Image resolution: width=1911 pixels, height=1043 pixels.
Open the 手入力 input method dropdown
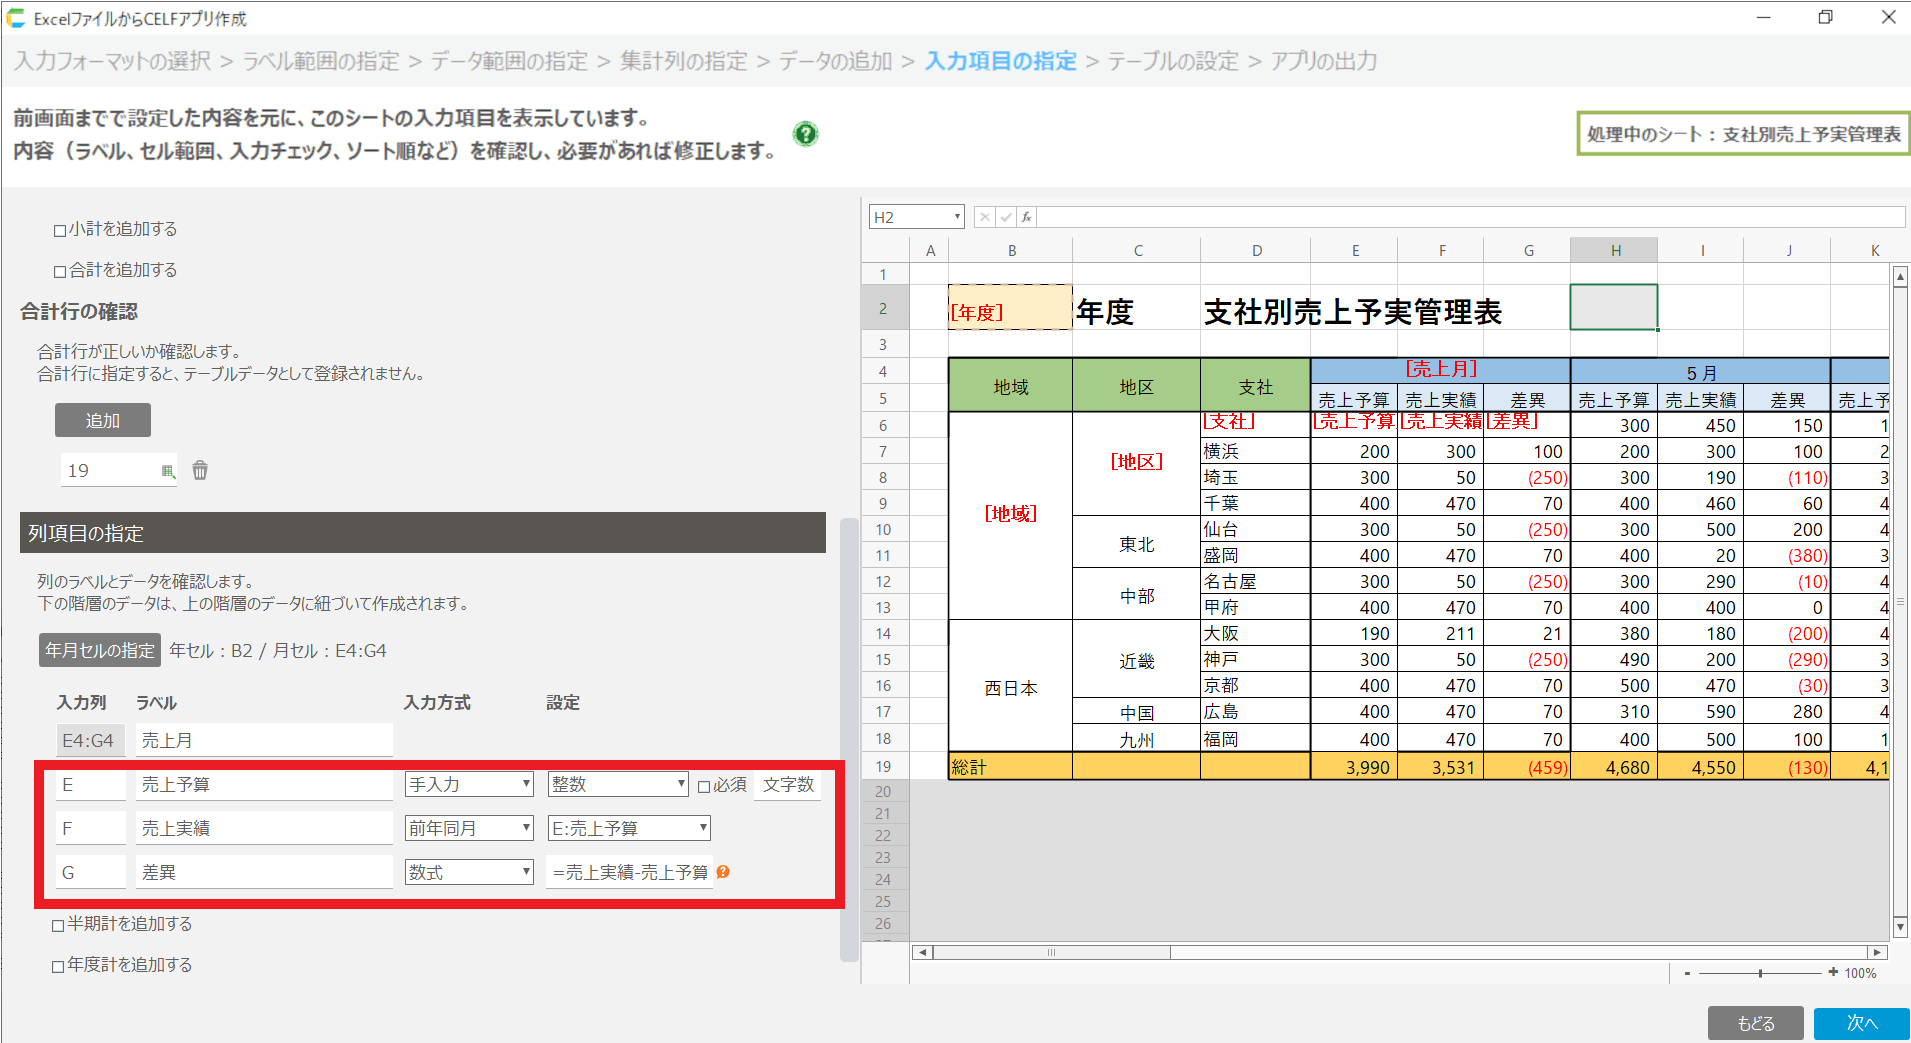(469, 785)
